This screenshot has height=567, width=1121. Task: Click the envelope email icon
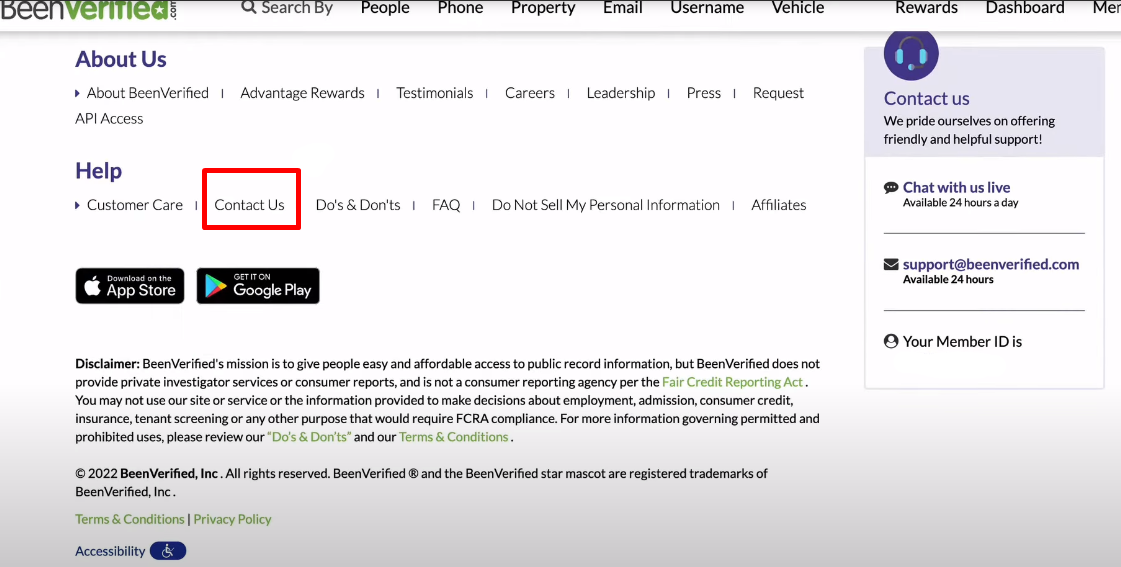tap(891, 265)
